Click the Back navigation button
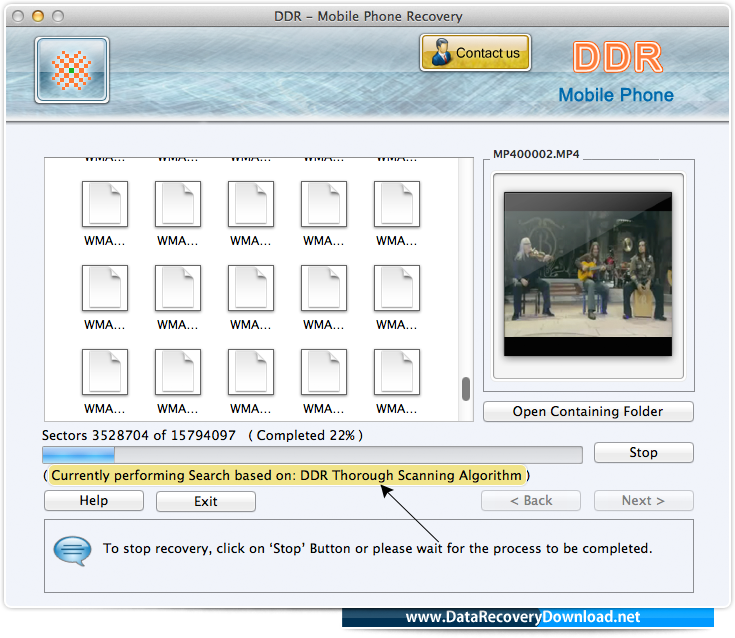Image resolution: width=735 pixels, height=638 pixels. pos(531,501)
